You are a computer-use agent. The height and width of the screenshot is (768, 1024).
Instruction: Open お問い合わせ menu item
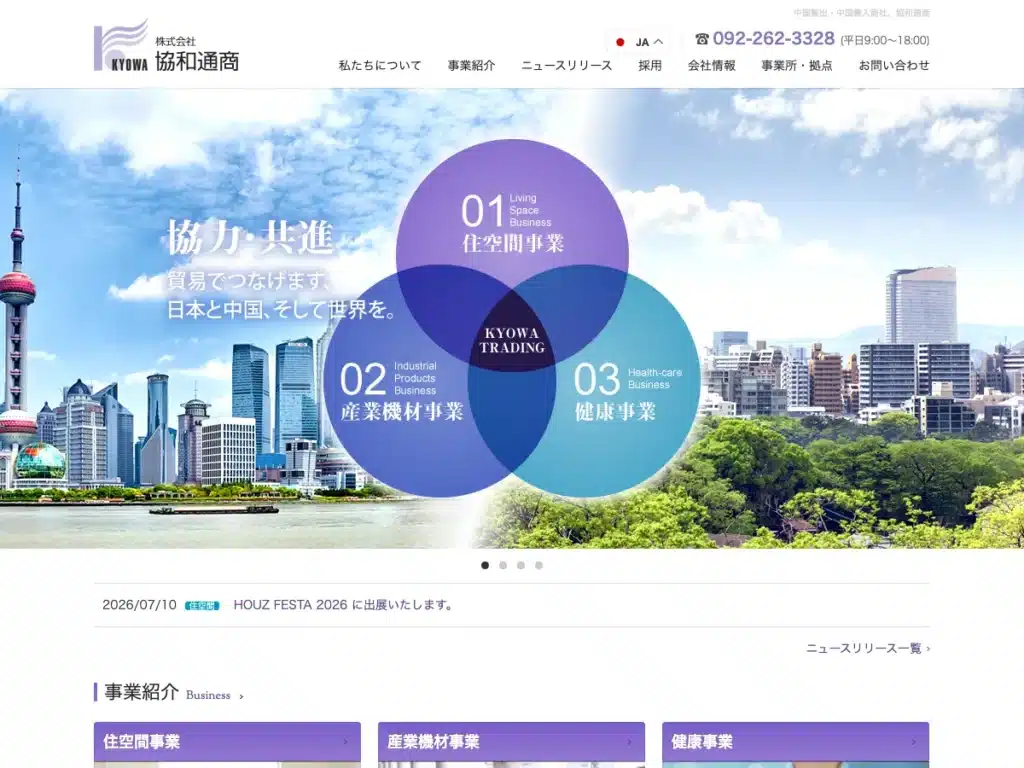893,65
